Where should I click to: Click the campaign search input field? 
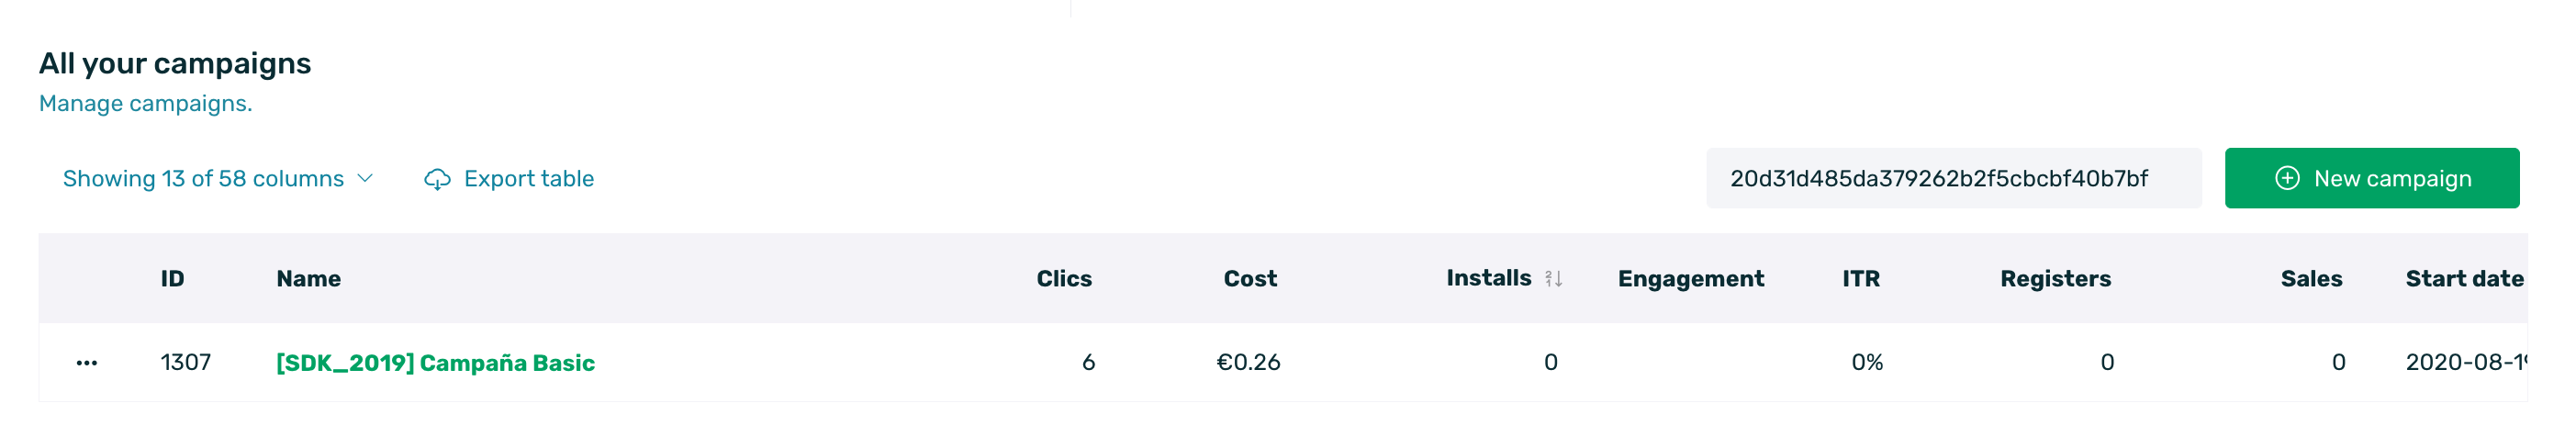(1952, 178)
